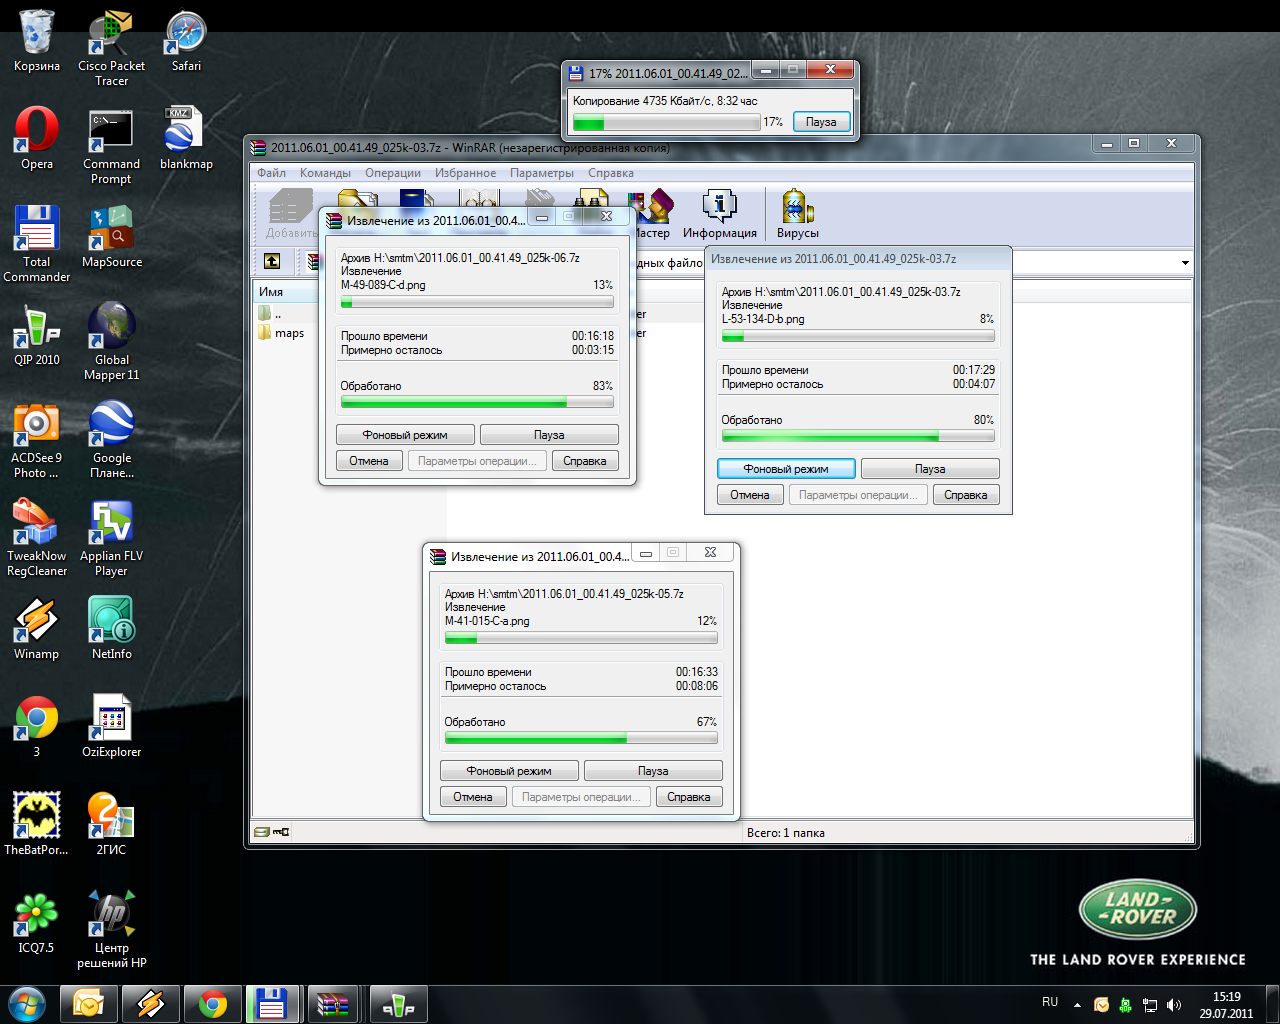Click the Мастер wizard toolbar icon
The width and height of the screenshot is (1280, 1024).
(x=652, y=213)
